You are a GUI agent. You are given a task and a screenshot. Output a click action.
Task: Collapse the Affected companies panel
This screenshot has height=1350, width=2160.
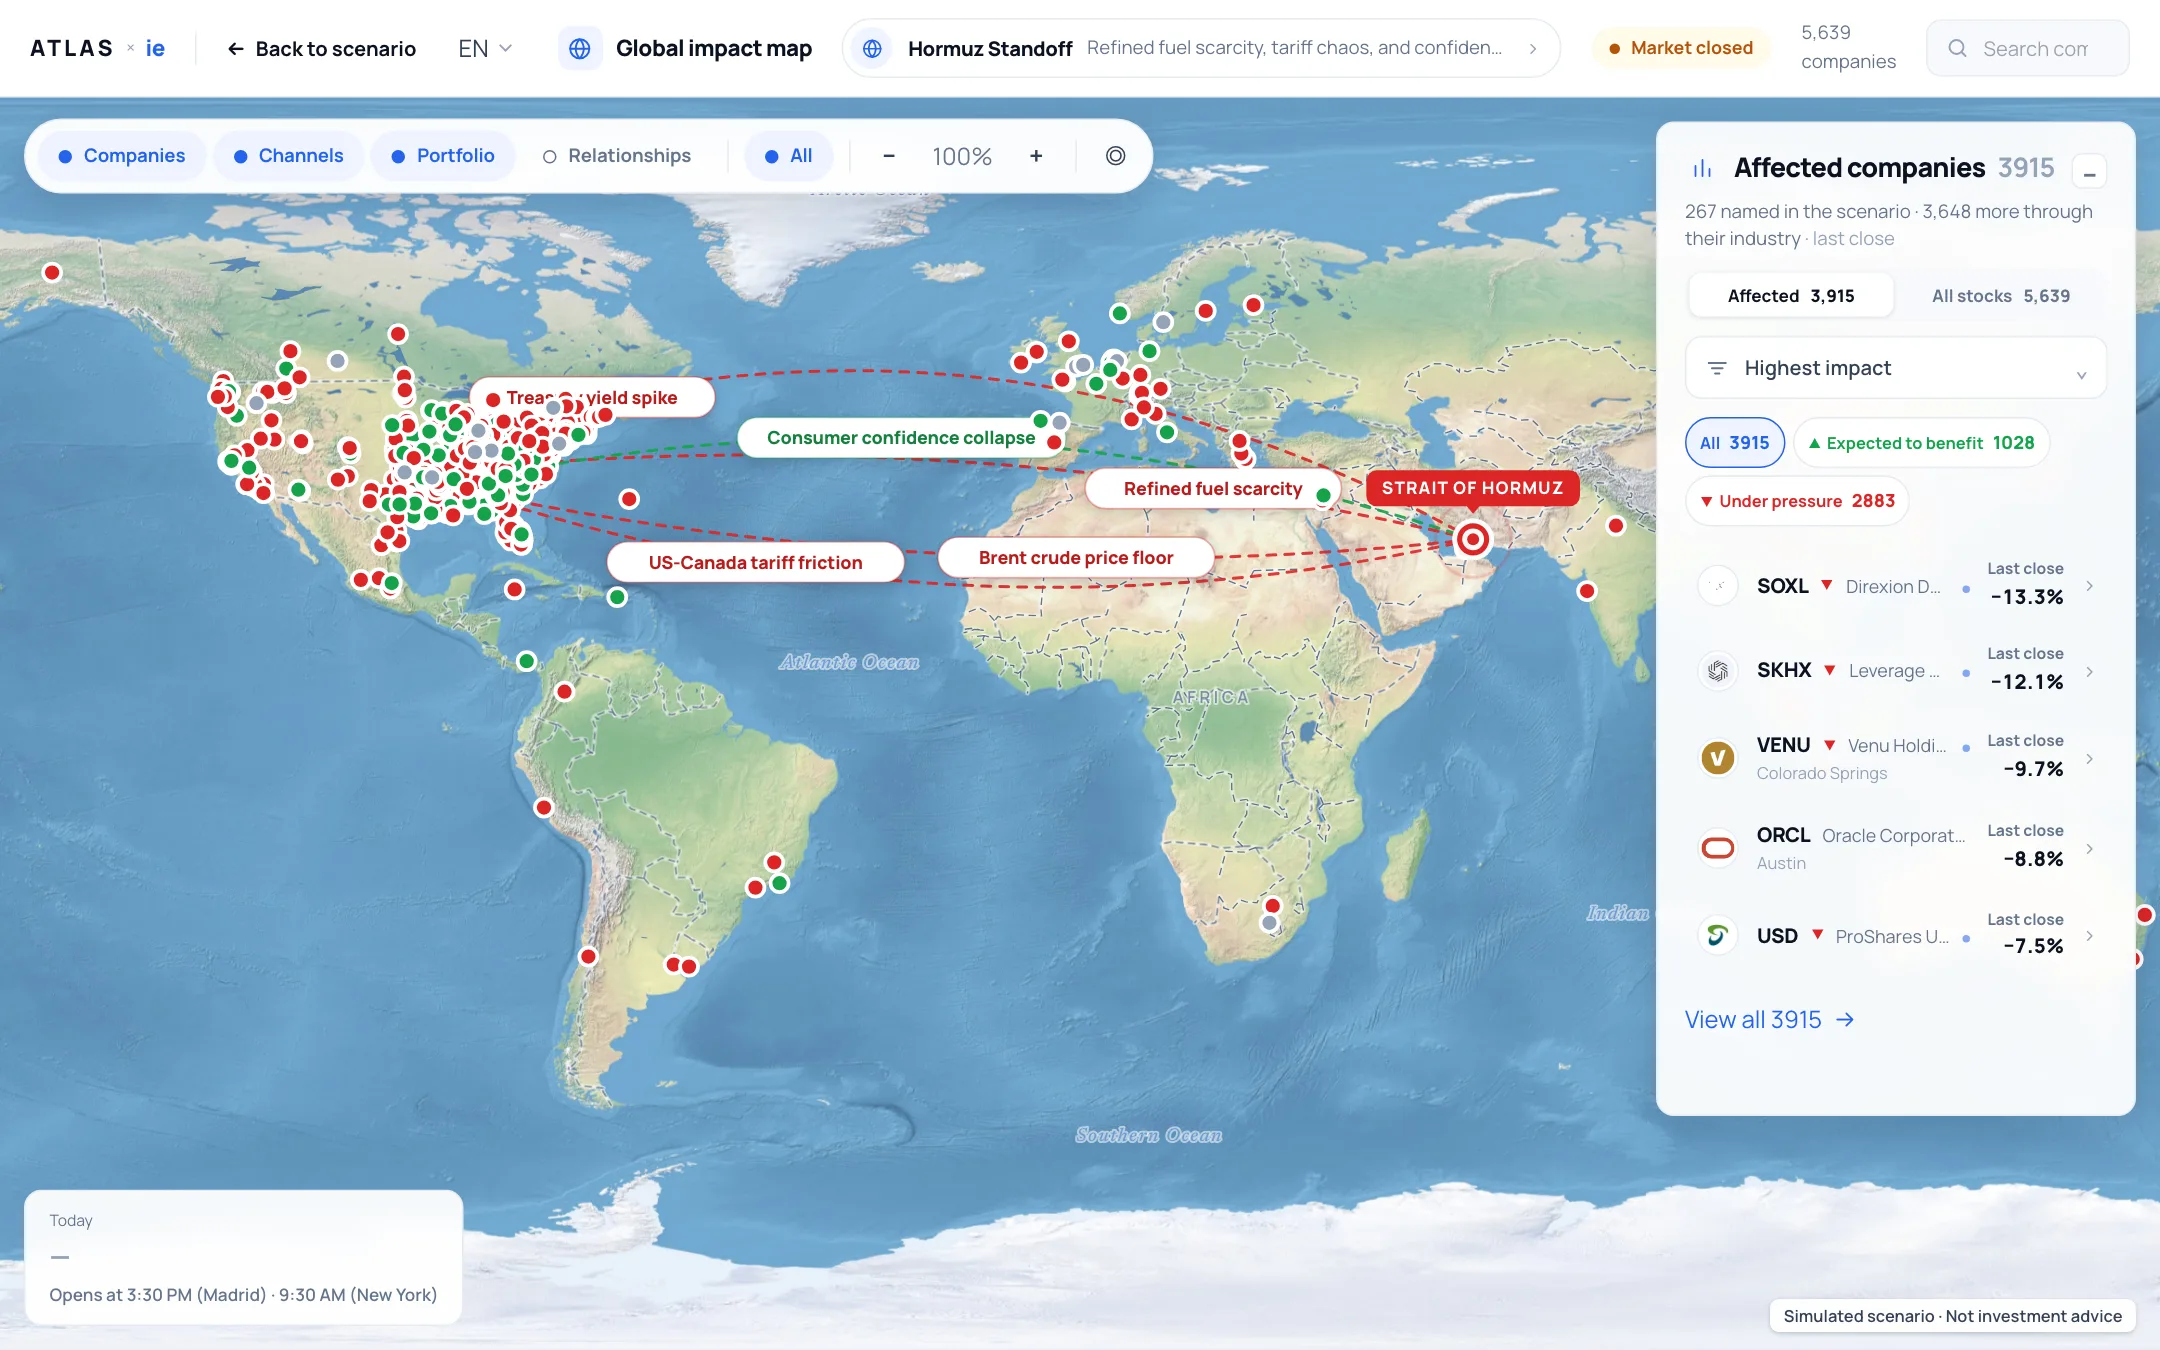tap(2090, 172)
